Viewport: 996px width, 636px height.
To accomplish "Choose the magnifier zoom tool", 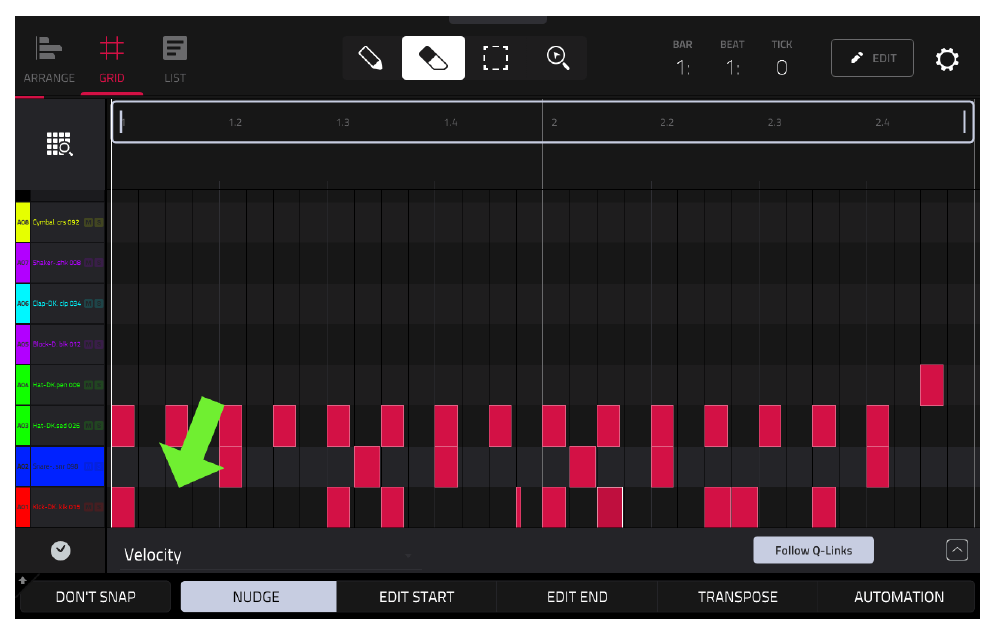I will [x=557, y=58].
